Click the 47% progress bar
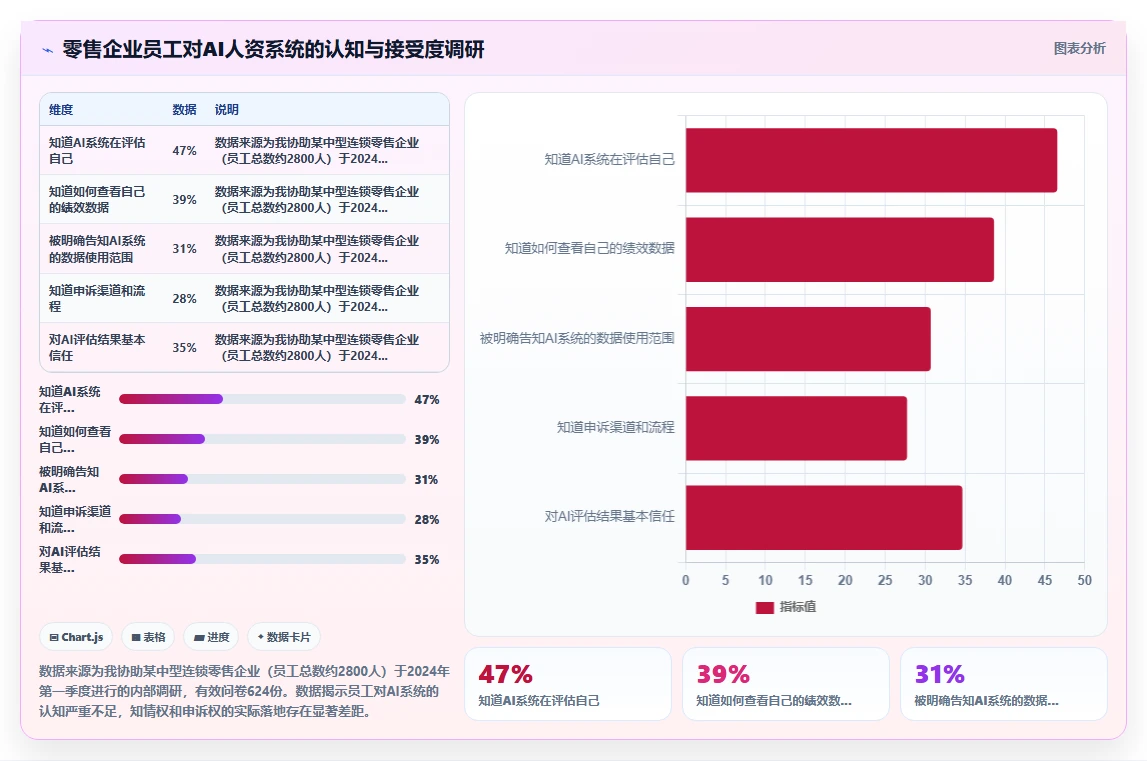 pos(262,399)
